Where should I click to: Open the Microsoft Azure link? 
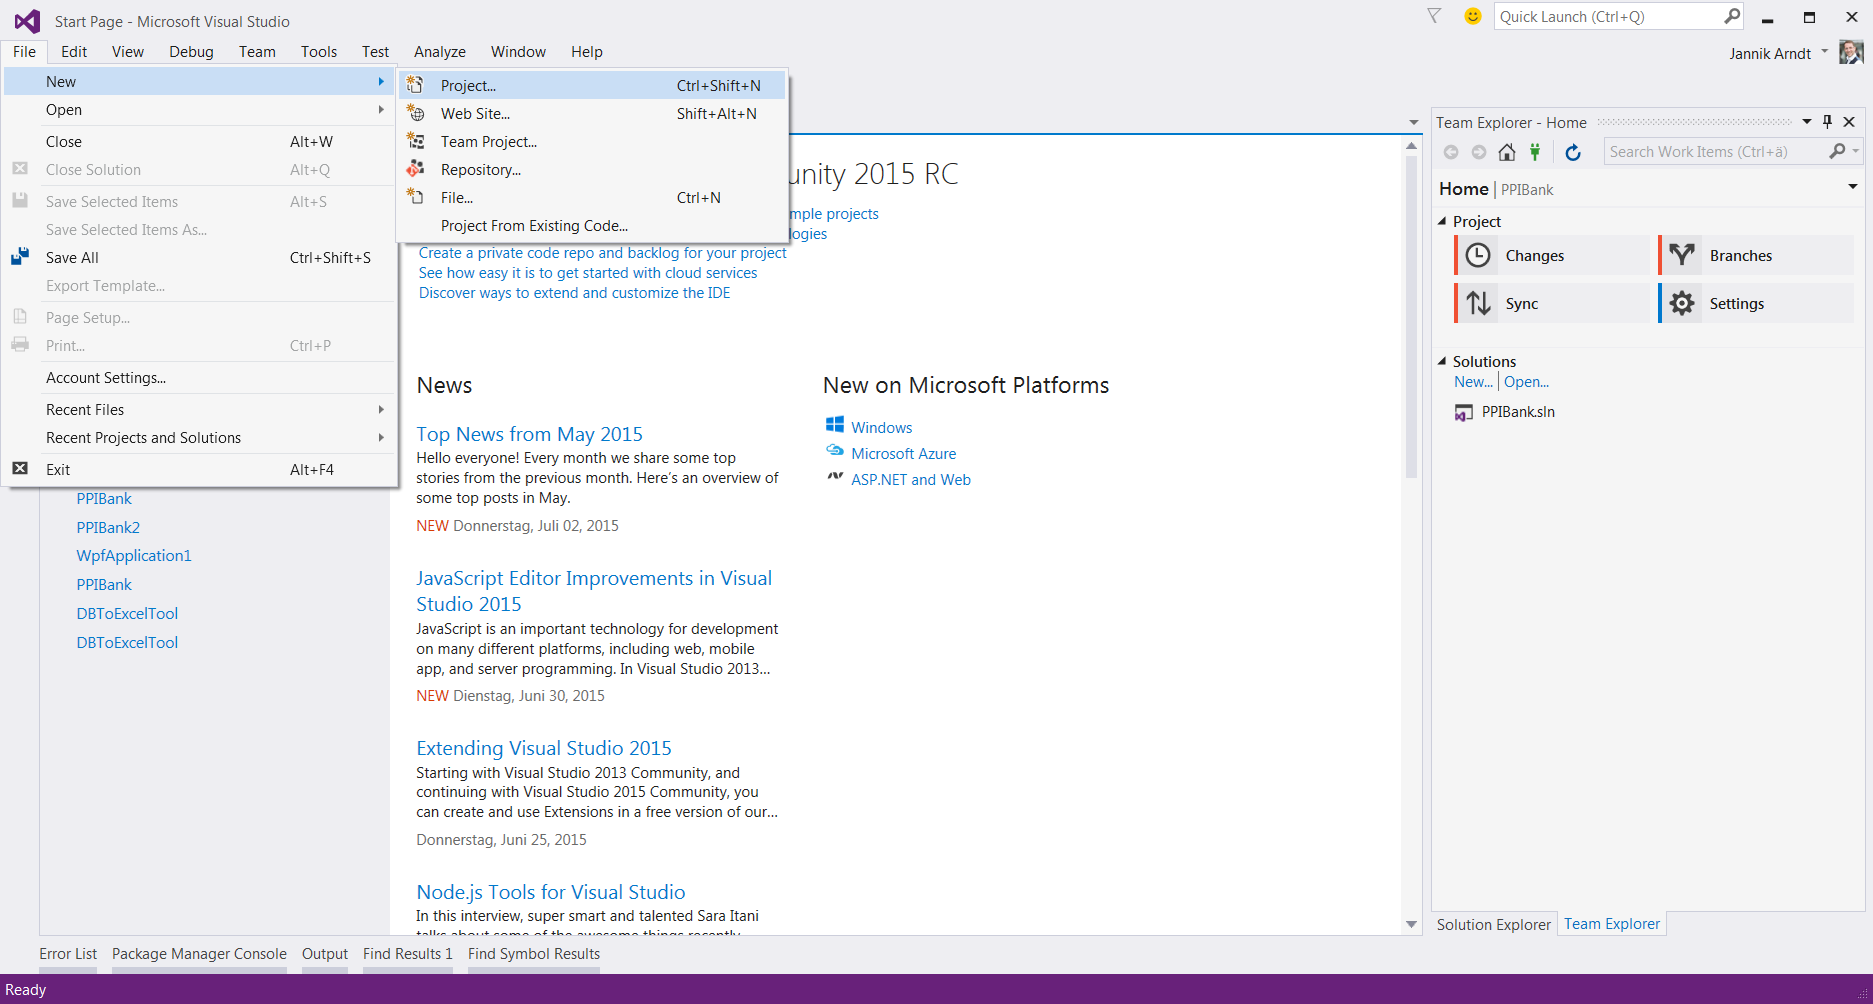[903, 453]
